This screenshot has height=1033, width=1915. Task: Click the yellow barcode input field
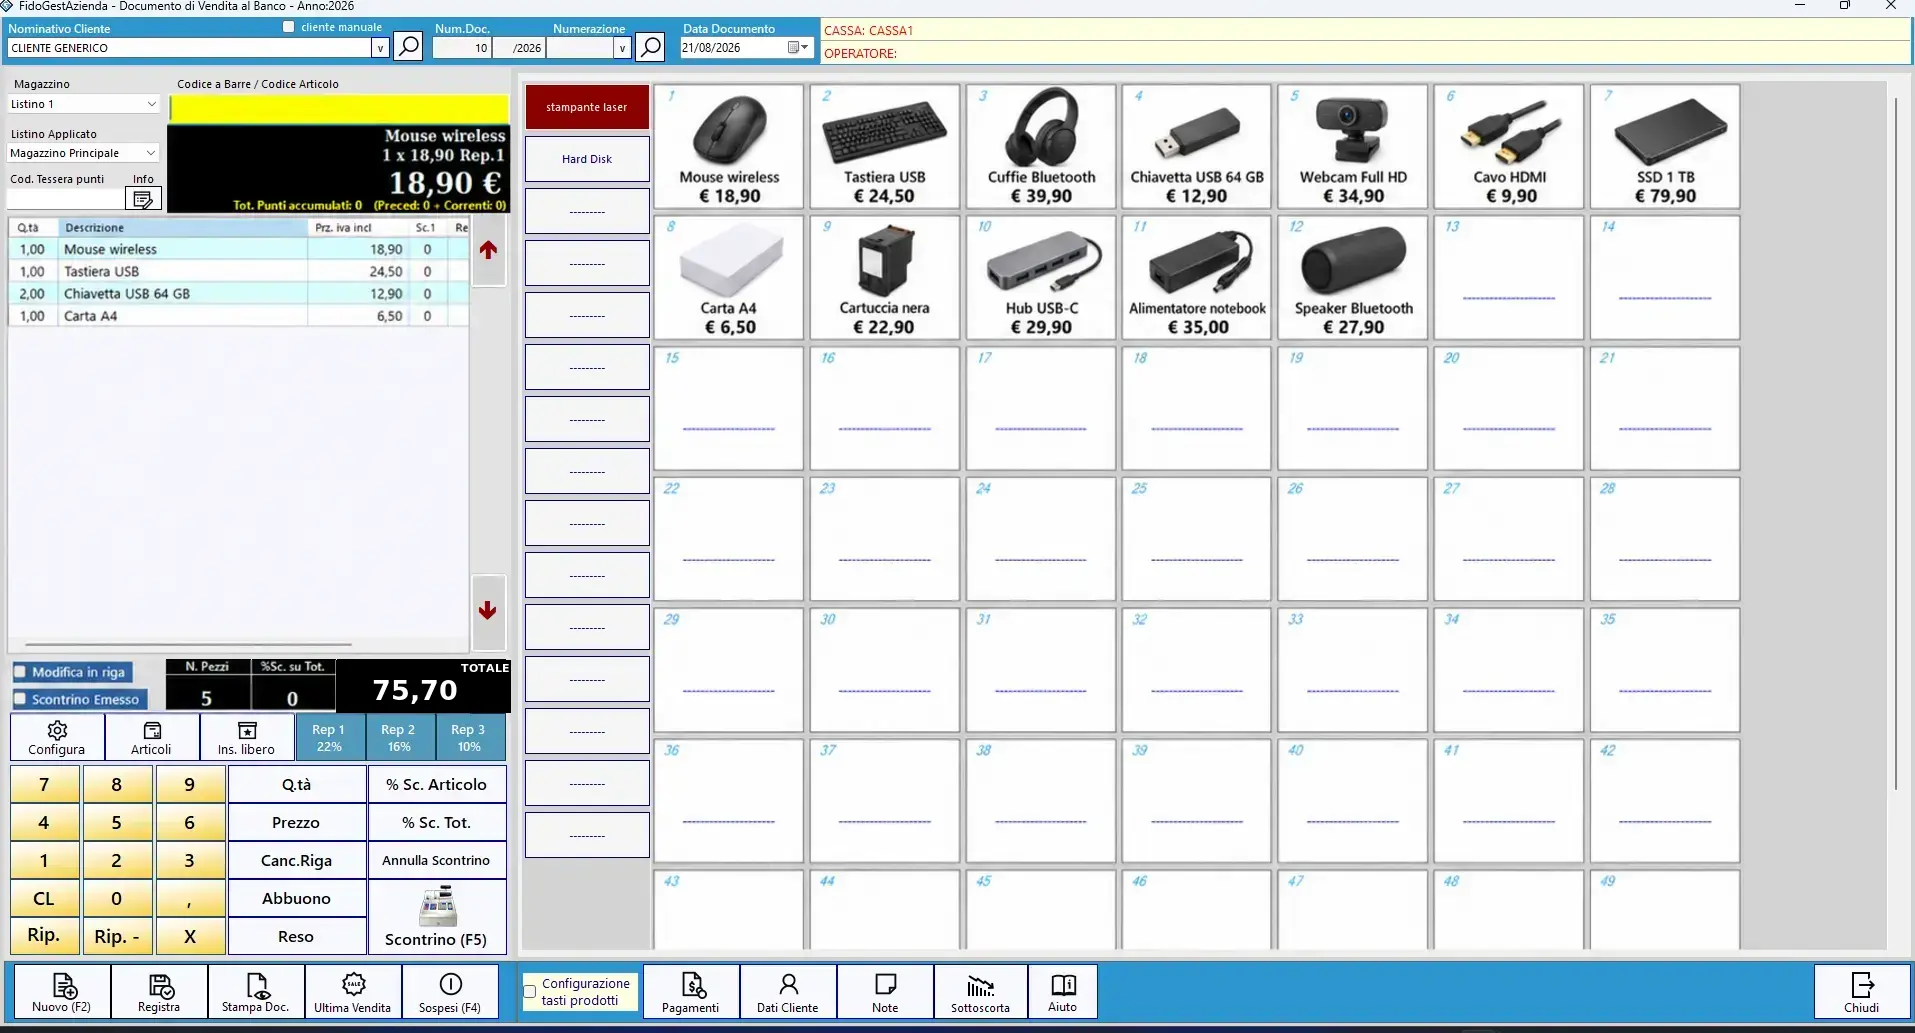(339, 108)
